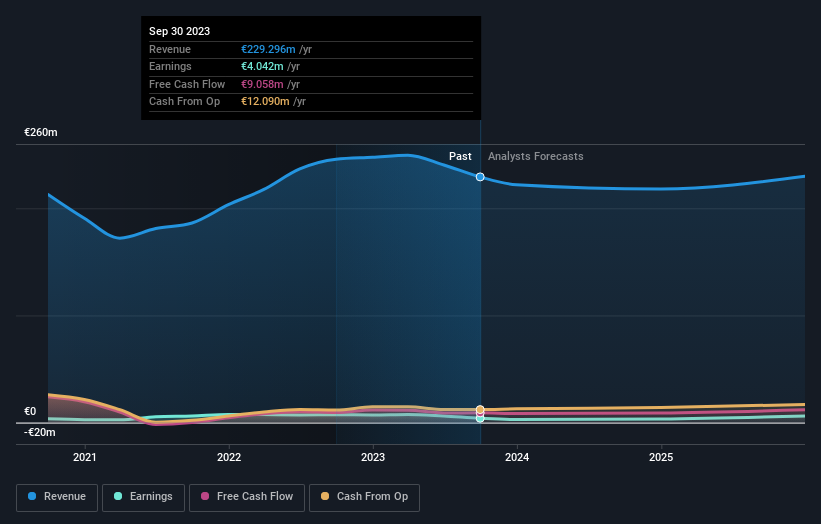
Task: Click the €260m y-axis label
Action: pos(41,132)
